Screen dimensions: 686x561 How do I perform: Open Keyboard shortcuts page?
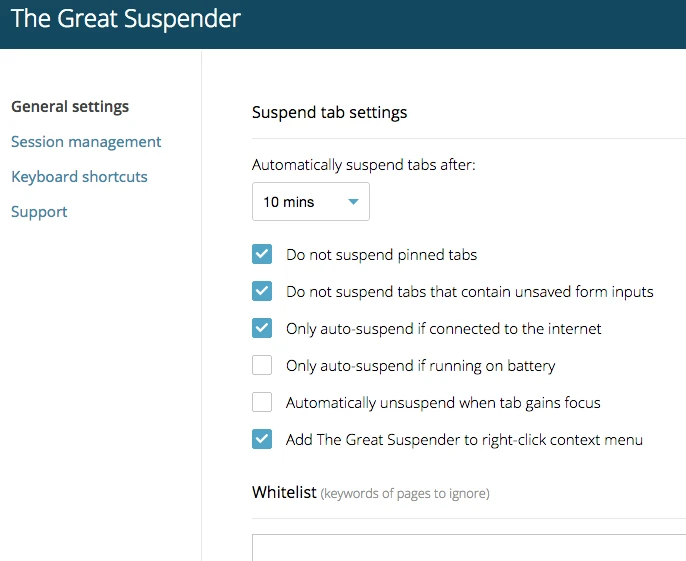pyautogui.click(x=79, y=177)
